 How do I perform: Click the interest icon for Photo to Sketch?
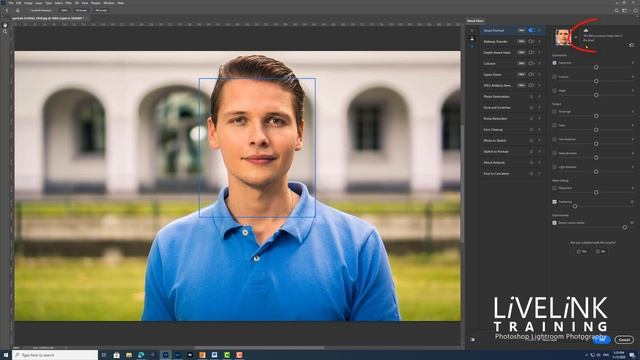(x=531, y=141)
